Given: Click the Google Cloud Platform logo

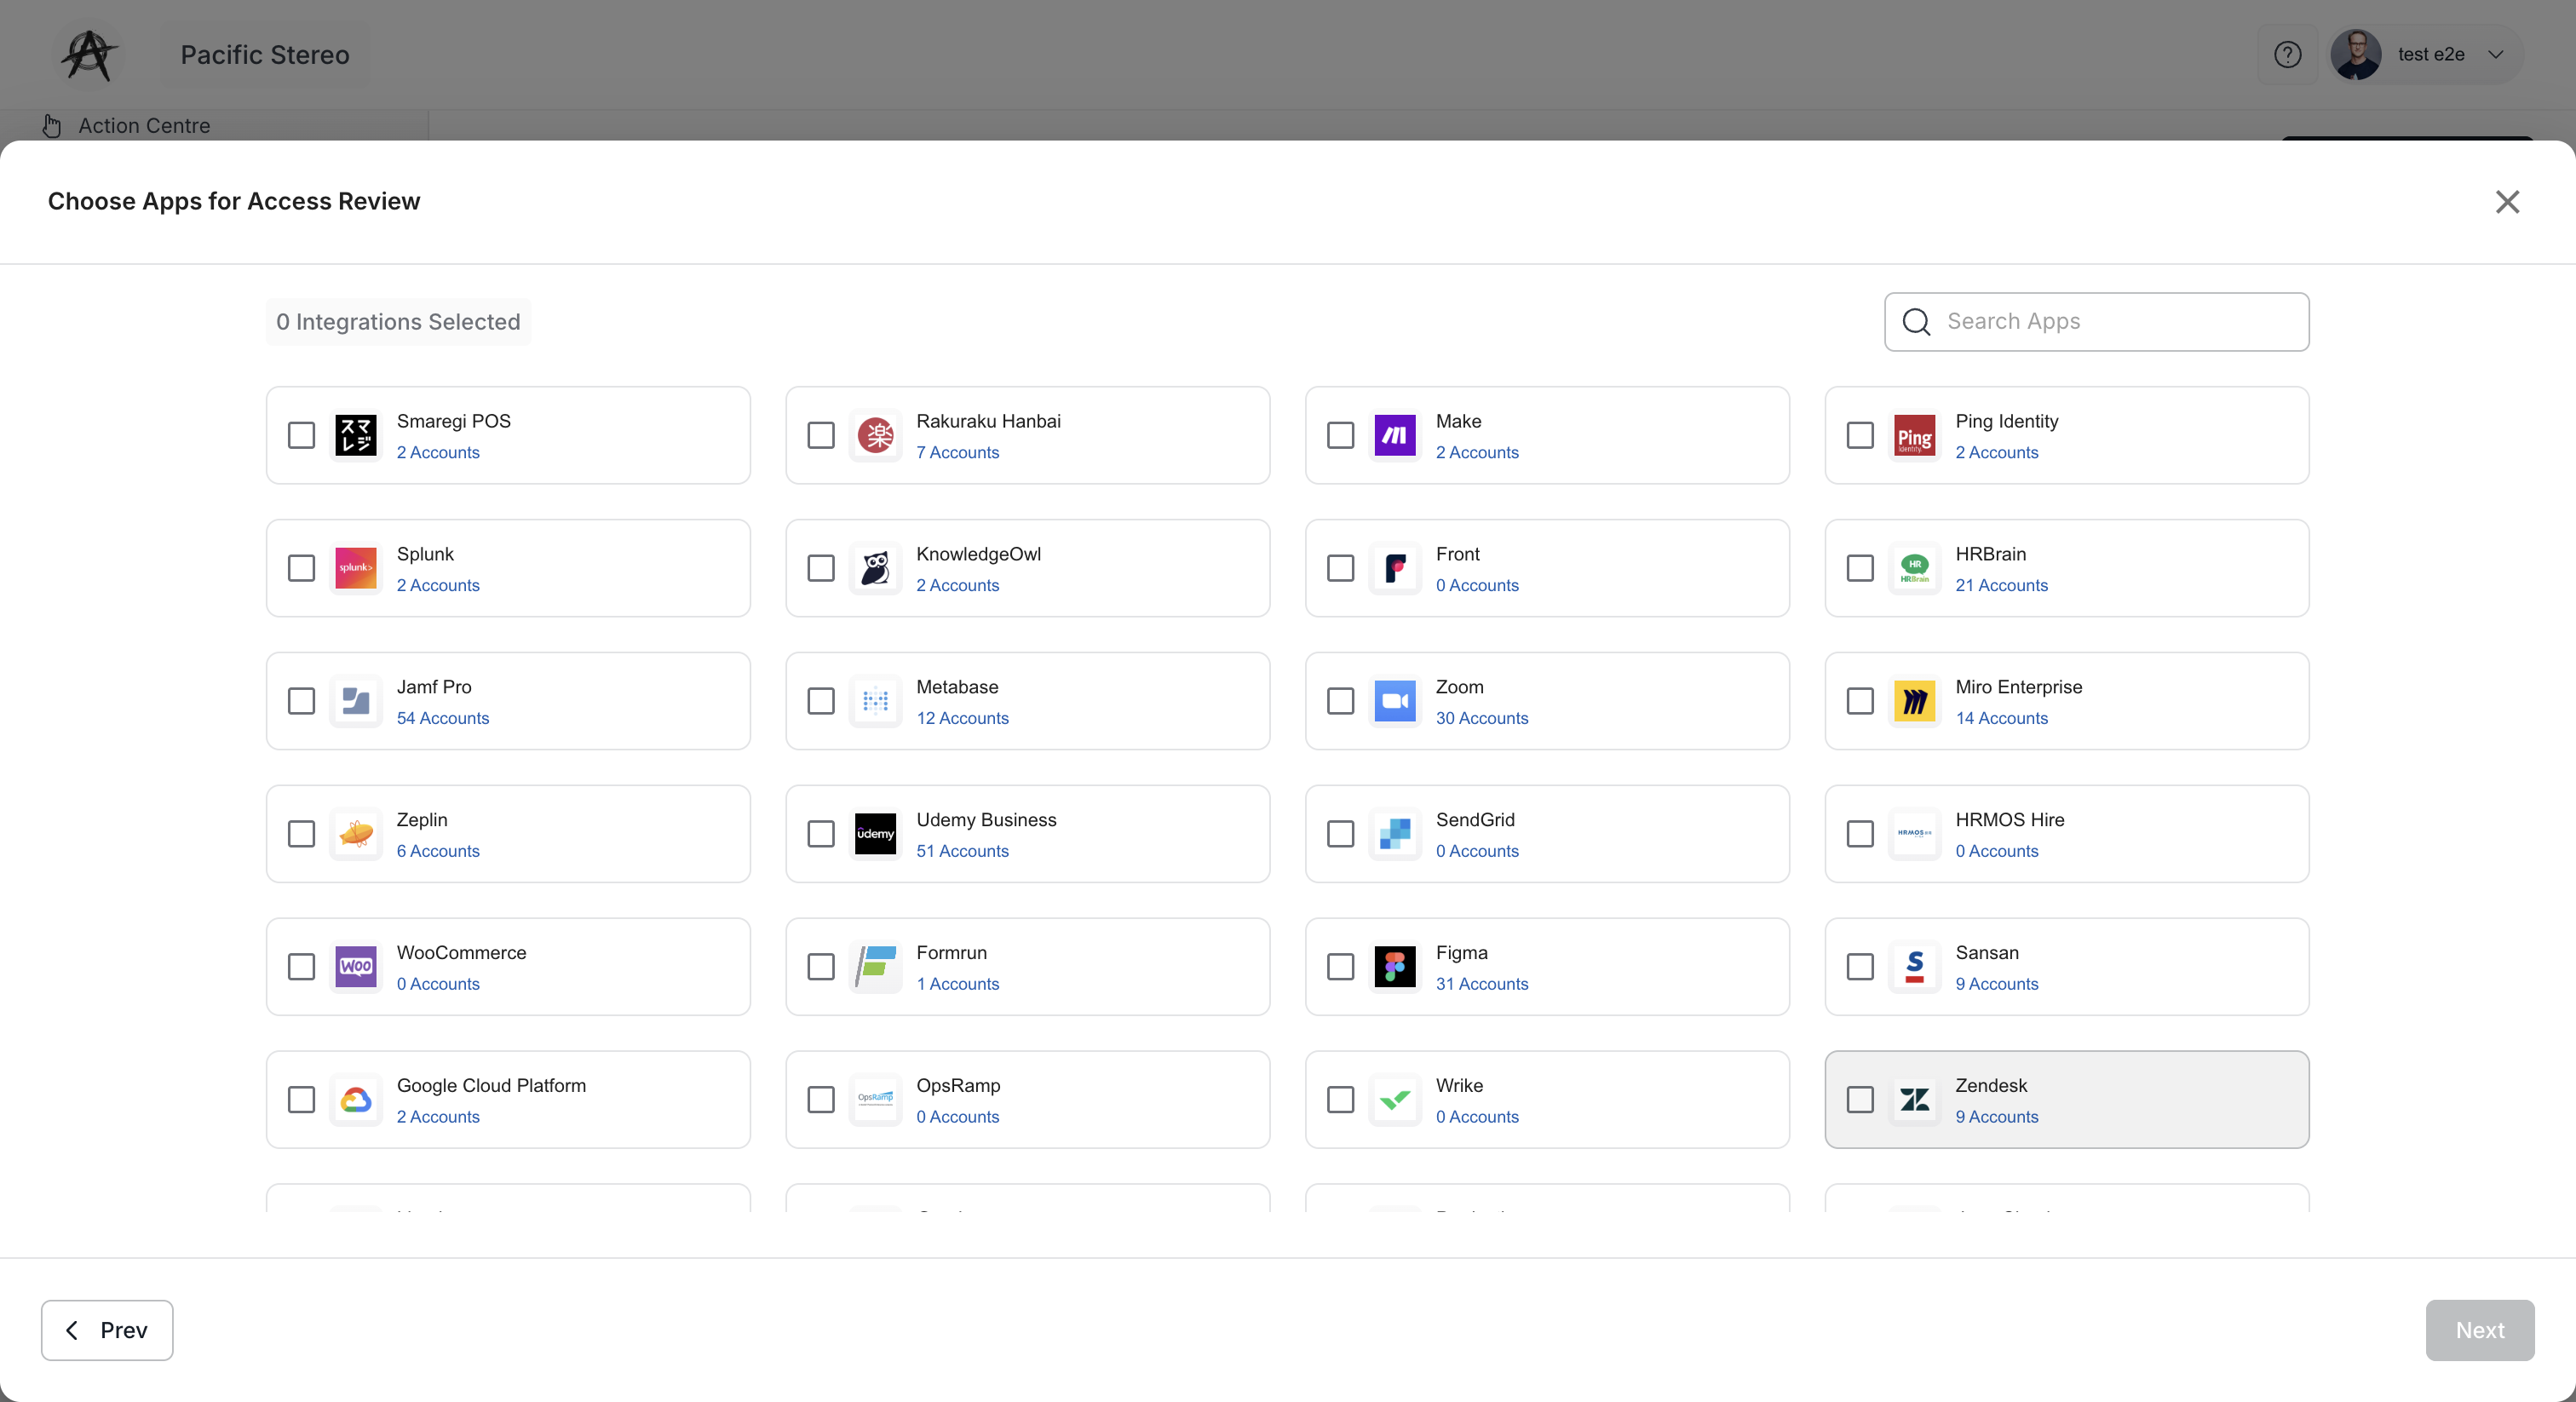Looking at the screenshot, I should pyautogui.click(x=356, y=1100).
